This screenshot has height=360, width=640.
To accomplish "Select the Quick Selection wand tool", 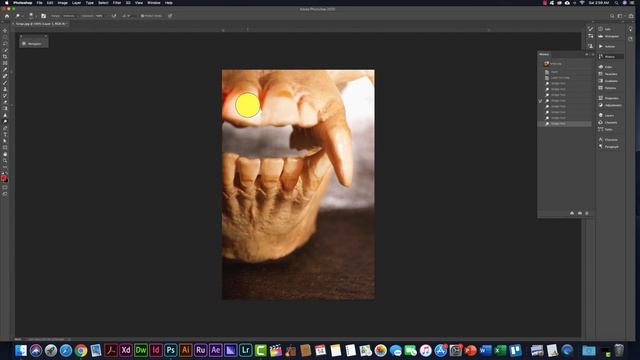I will [x=5, y=50].
